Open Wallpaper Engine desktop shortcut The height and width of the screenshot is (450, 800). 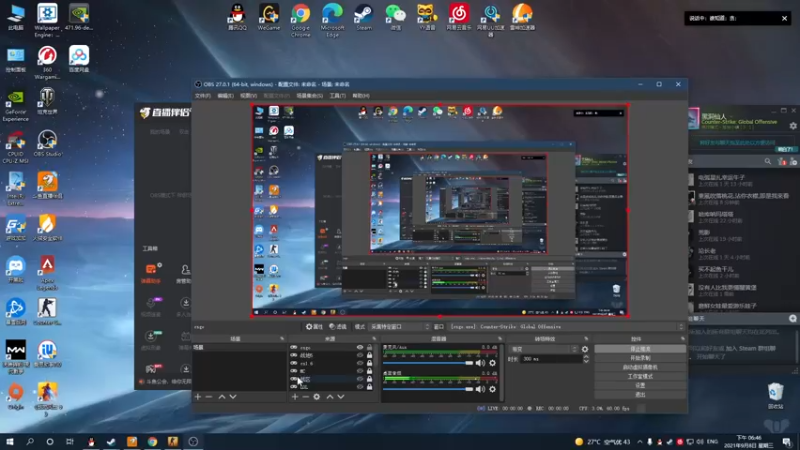47,20
